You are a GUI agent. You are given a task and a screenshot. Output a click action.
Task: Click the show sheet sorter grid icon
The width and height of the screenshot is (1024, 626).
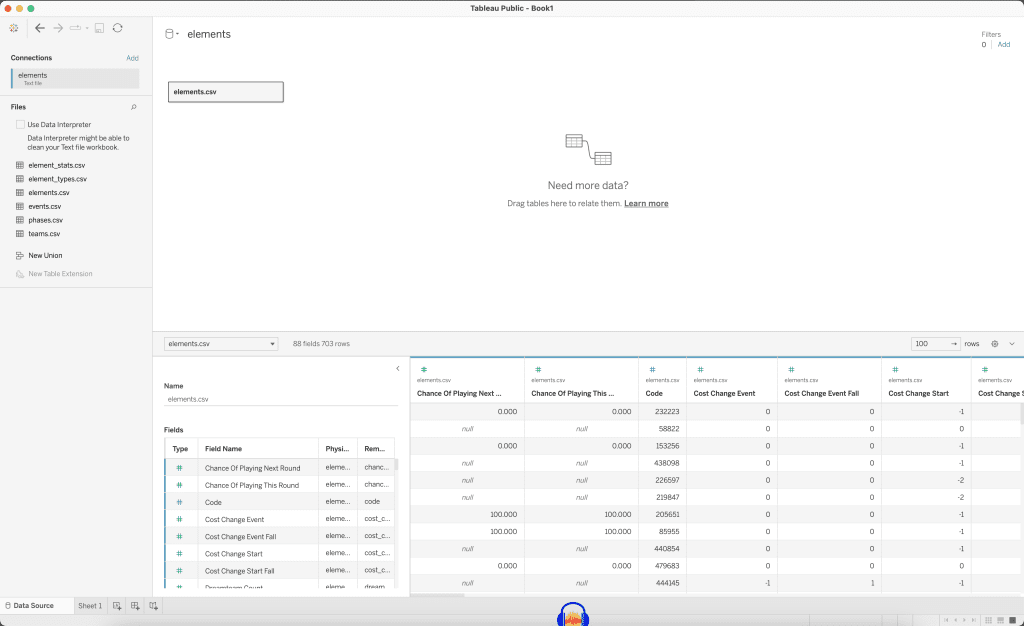tap(989, 620)
